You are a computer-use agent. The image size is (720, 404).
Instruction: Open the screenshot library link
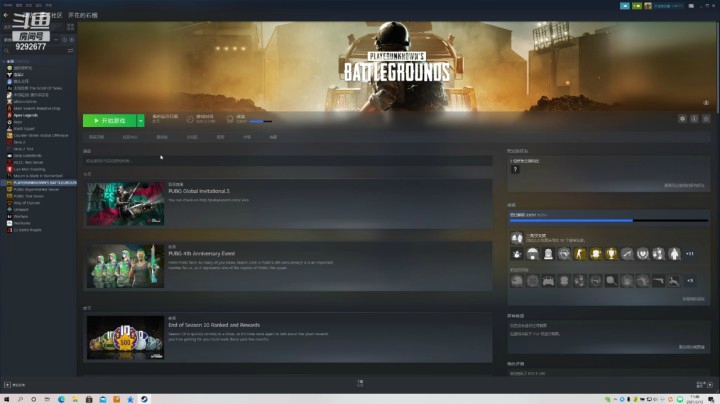pyautogui.click(x=692, y=347)
